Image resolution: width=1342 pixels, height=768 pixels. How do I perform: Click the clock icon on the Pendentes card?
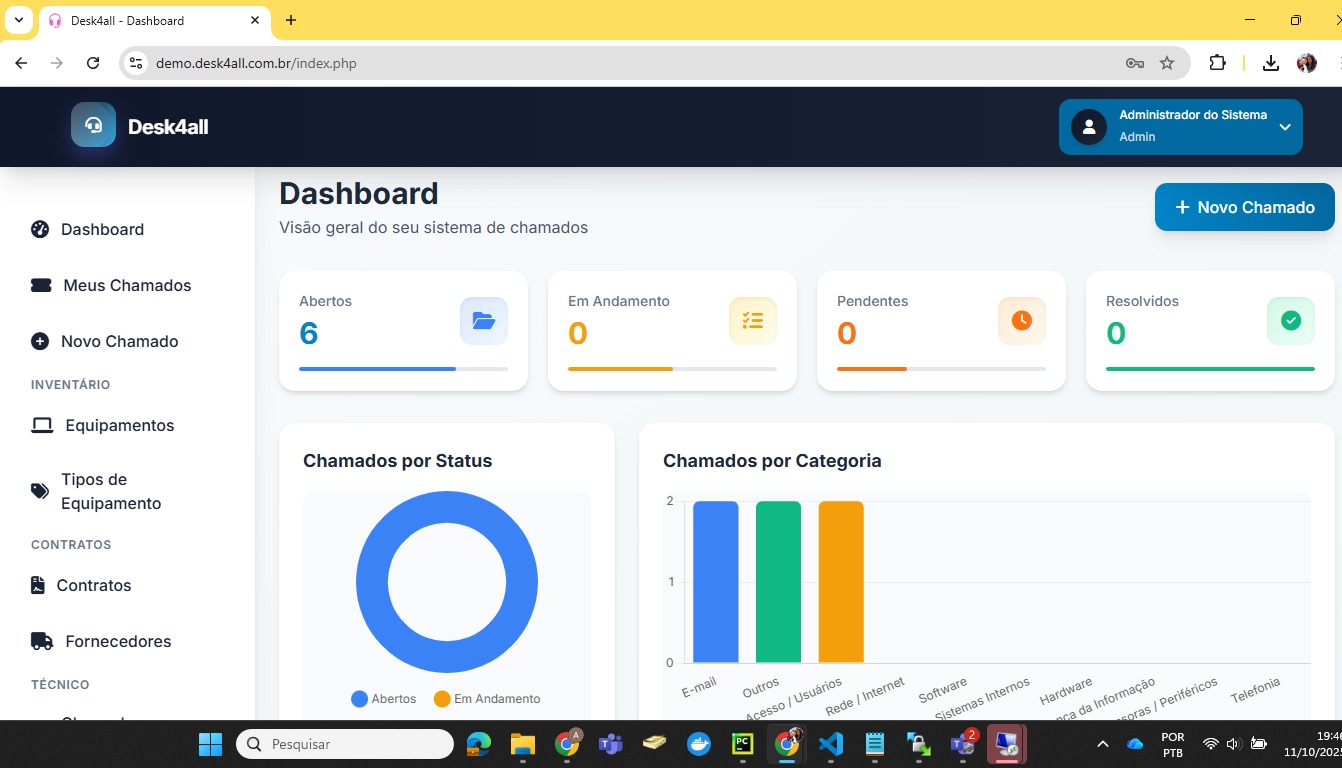pyautogui.click(x=1021, y=320)
